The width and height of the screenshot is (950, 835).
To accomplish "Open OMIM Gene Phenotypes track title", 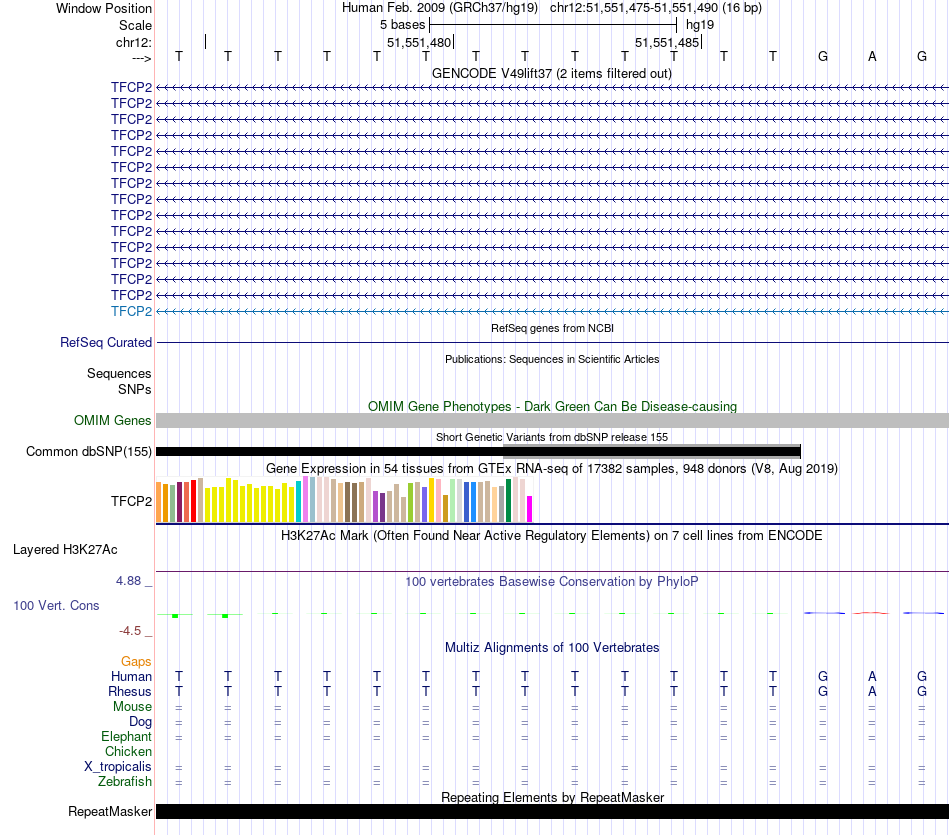I will 552,407.
